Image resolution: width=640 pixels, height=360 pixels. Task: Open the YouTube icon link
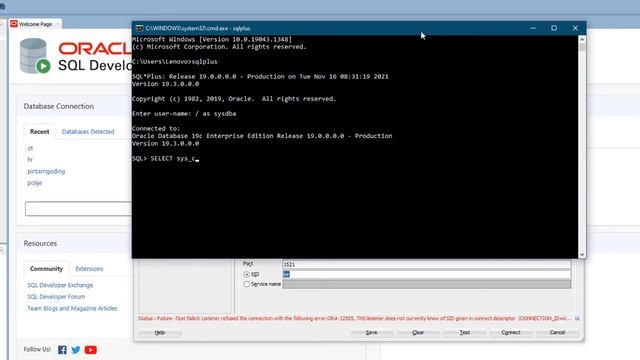tap(91, 350)
